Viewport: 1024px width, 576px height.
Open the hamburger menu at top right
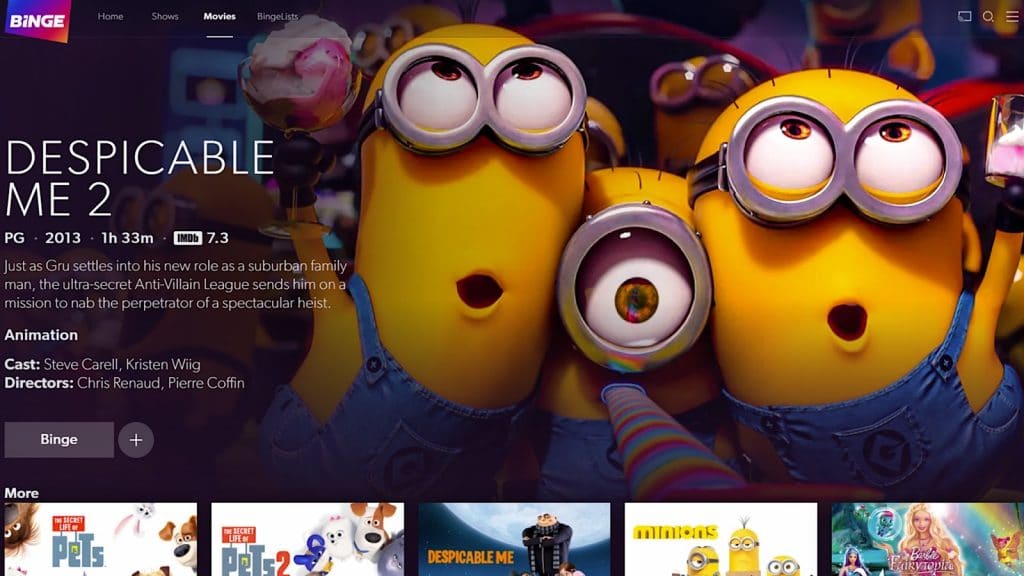point(1014,16)
